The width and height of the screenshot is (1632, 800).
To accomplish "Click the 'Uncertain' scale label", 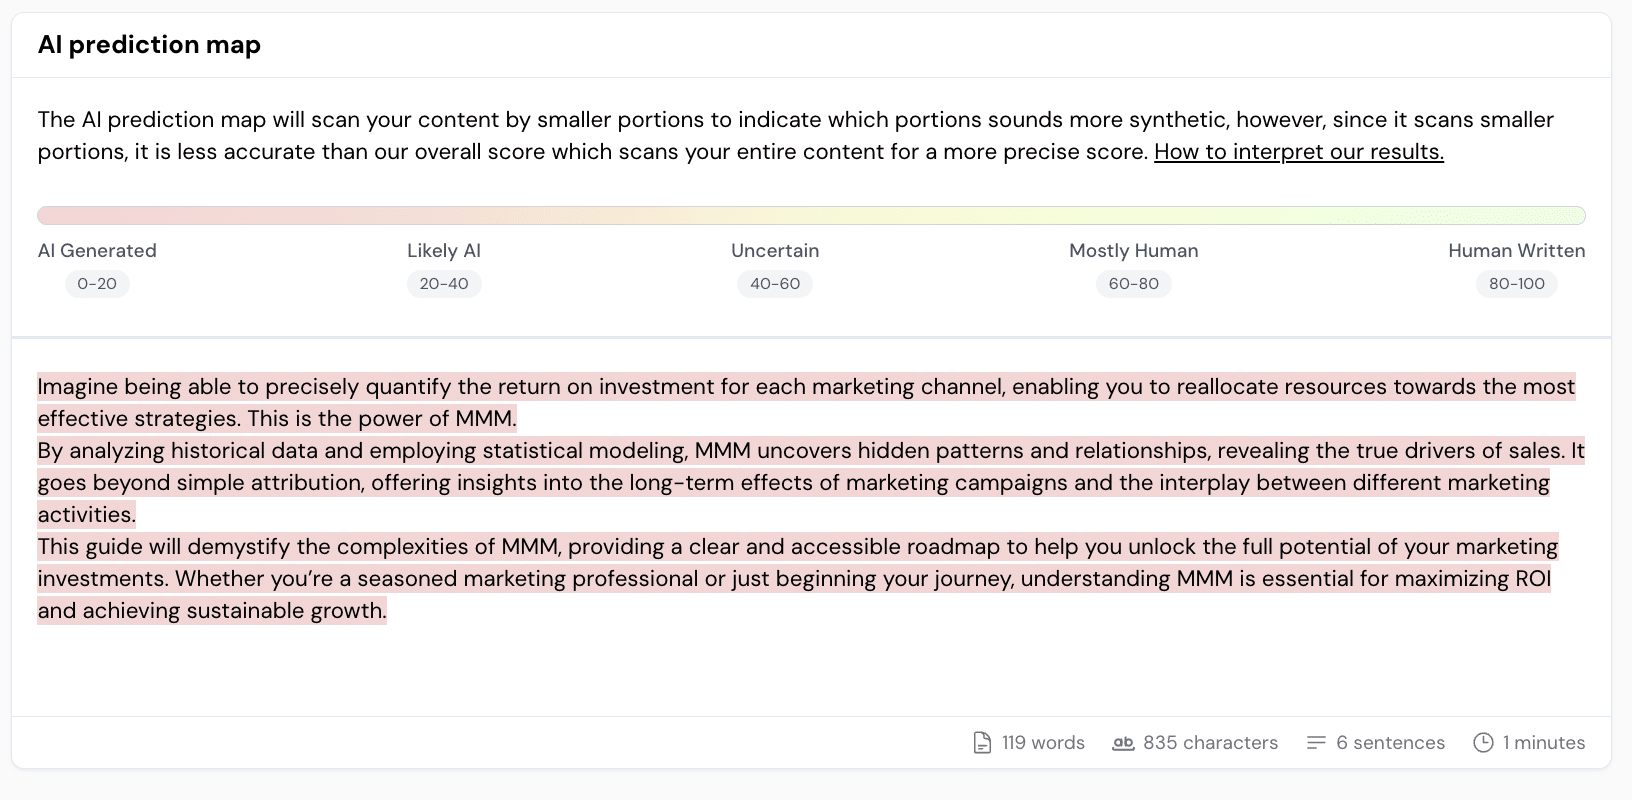I will [x=775, y=251].
